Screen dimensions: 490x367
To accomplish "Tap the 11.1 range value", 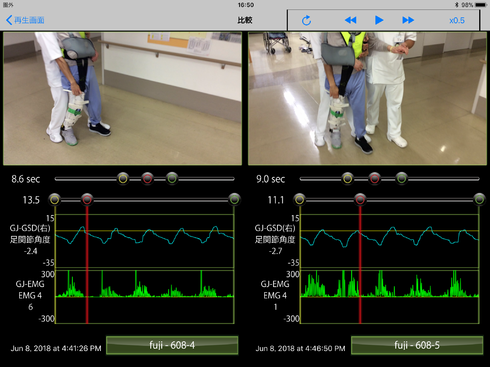I will pyautogui.click(x=276, y=200).
